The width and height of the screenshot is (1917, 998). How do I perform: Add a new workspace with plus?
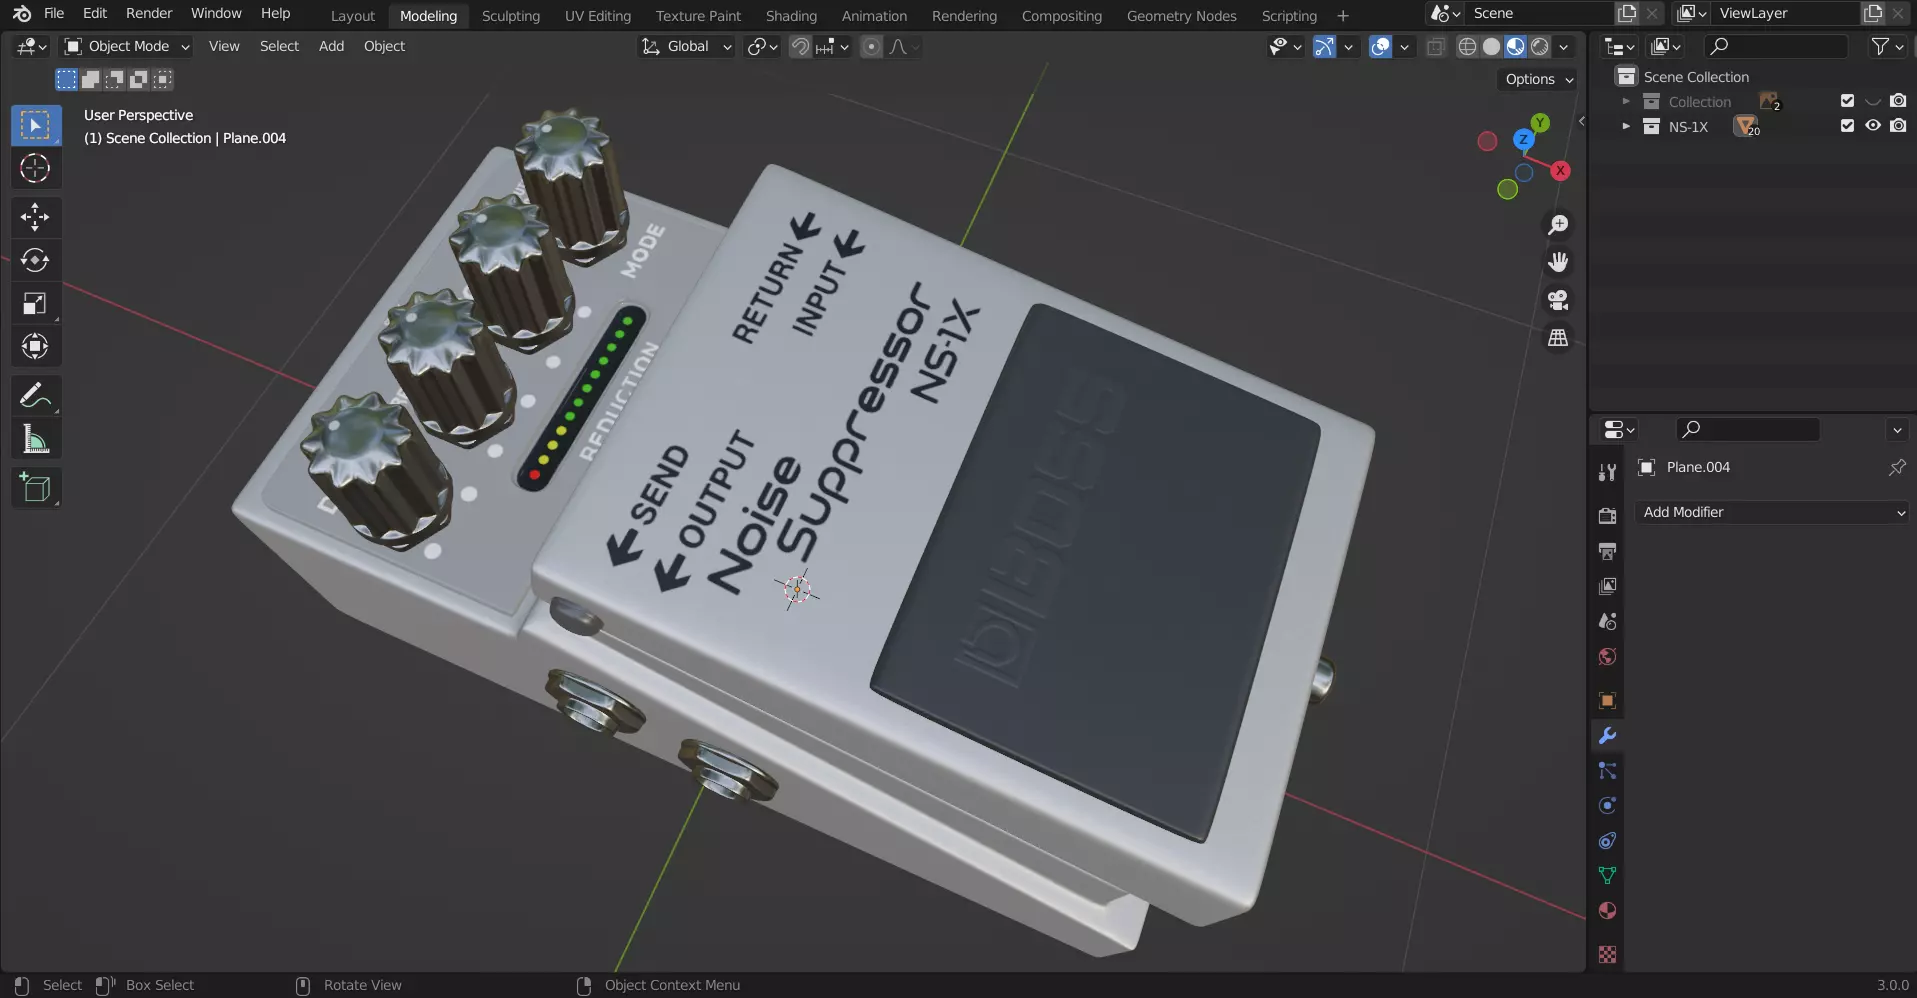click(x=1343, y=16)
